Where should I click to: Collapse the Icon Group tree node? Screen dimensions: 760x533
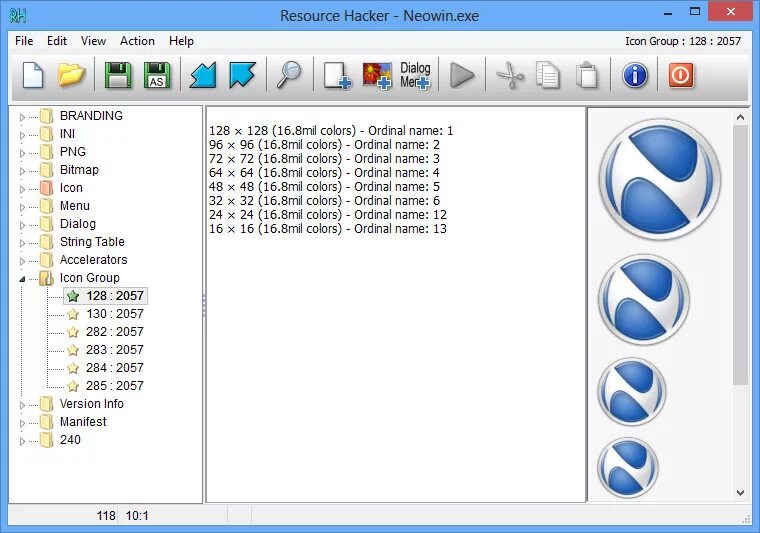[x=22, y=279]
